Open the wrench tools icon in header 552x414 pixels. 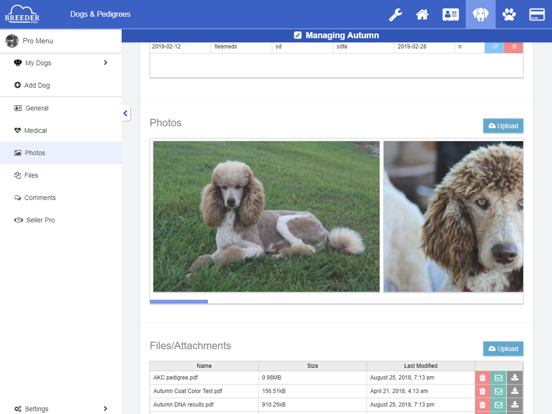(395, 14)
